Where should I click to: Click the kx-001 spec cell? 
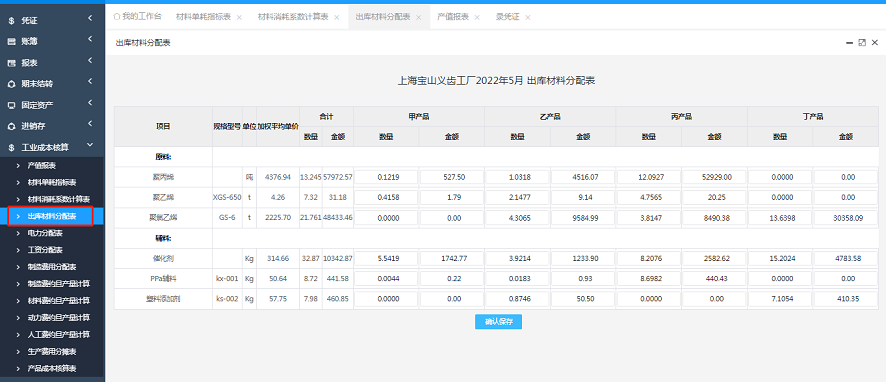click(227, 279)
